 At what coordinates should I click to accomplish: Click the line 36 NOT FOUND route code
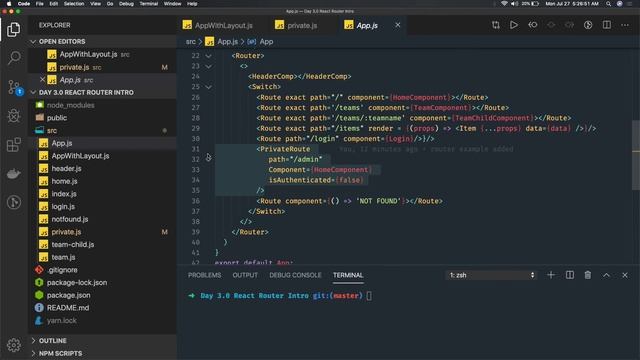[x=349, y=201]
